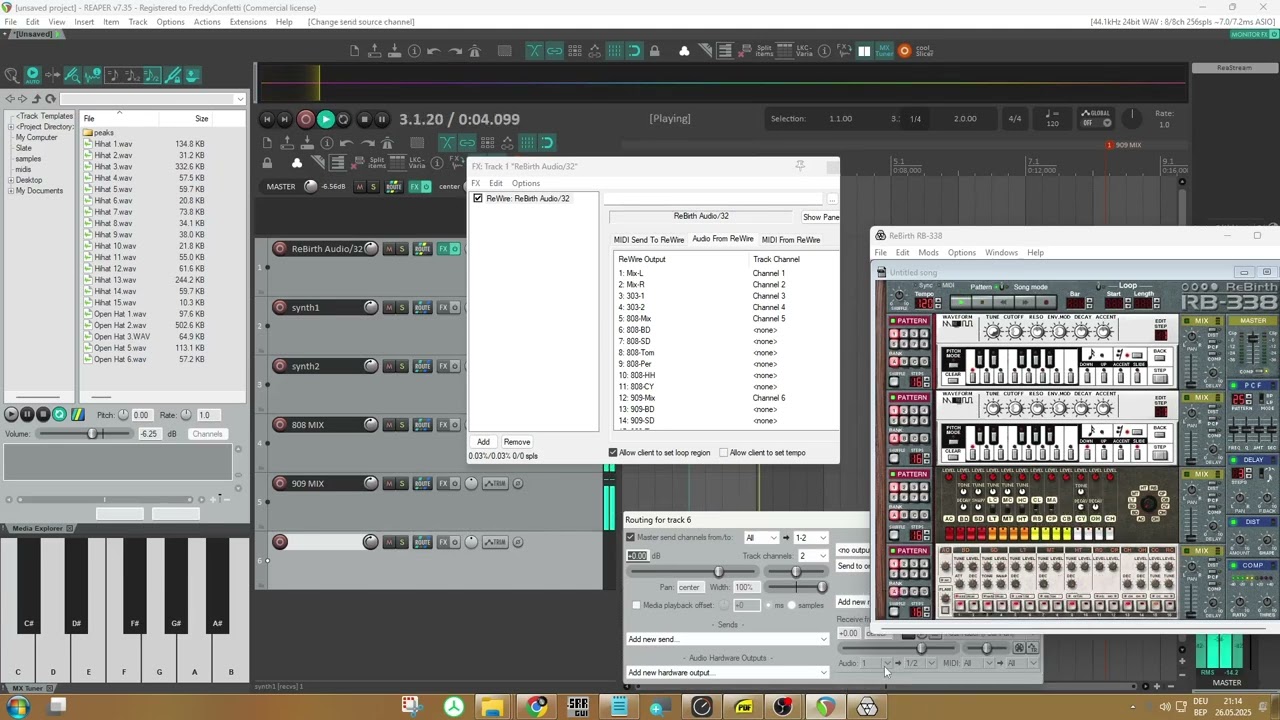Screen dimensions: 1280x720
Task: Open FX window Options menu
Action: 526,183
